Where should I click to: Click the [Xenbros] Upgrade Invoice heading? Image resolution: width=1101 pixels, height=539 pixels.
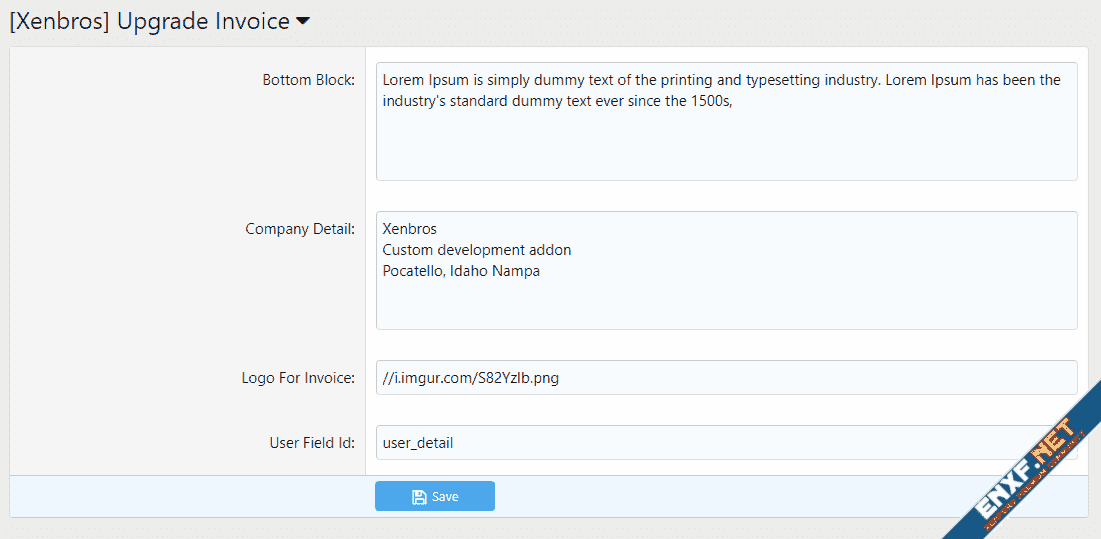(149, 21)
